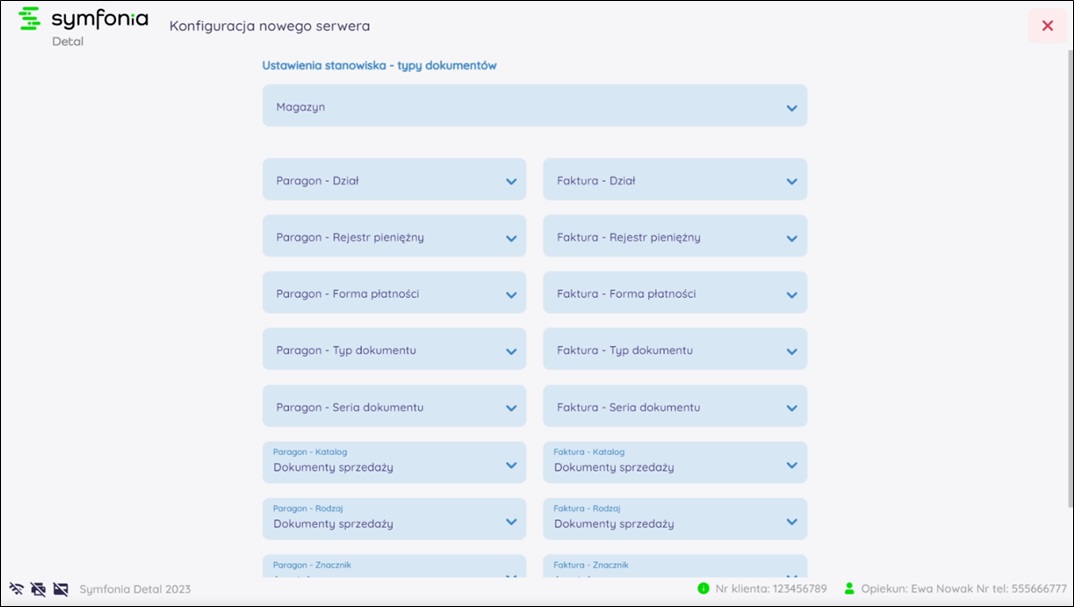Screen dimensions: 1074x607
Task: Expand Faktura - Rejestr pieniężny list
Action: pos(674,237)
